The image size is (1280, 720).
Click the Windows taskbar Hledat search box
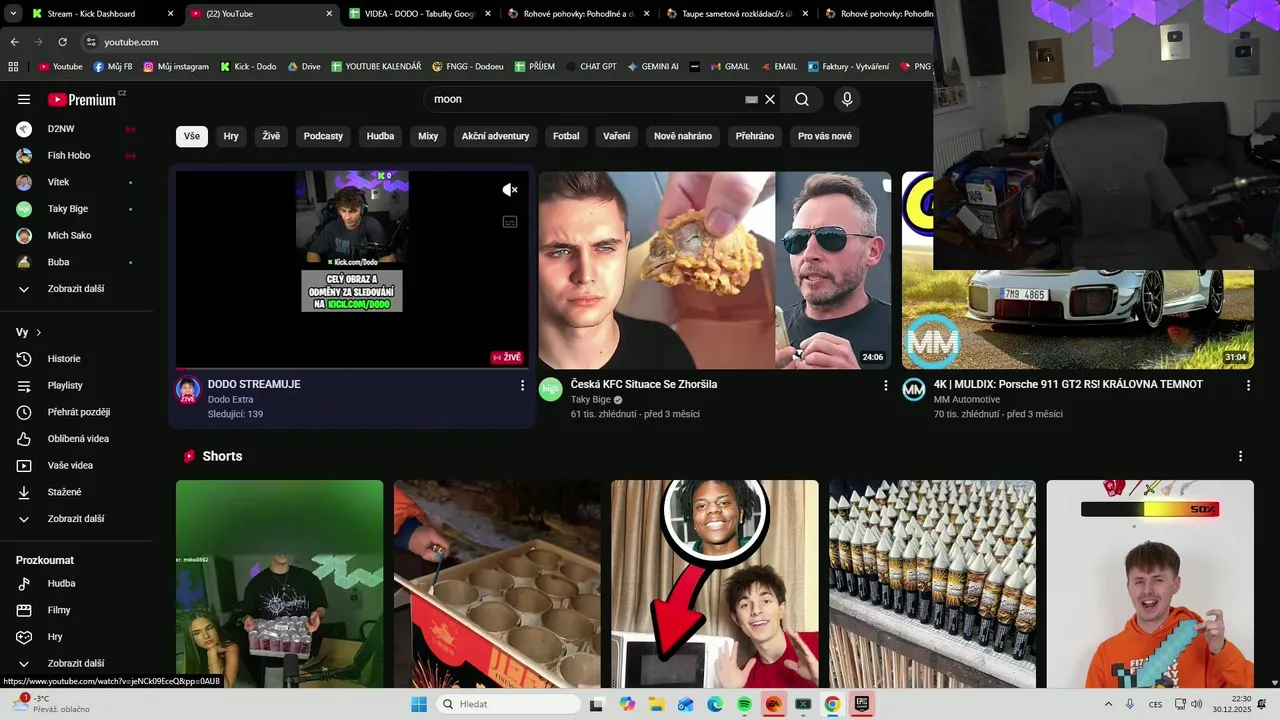[508, 704]
